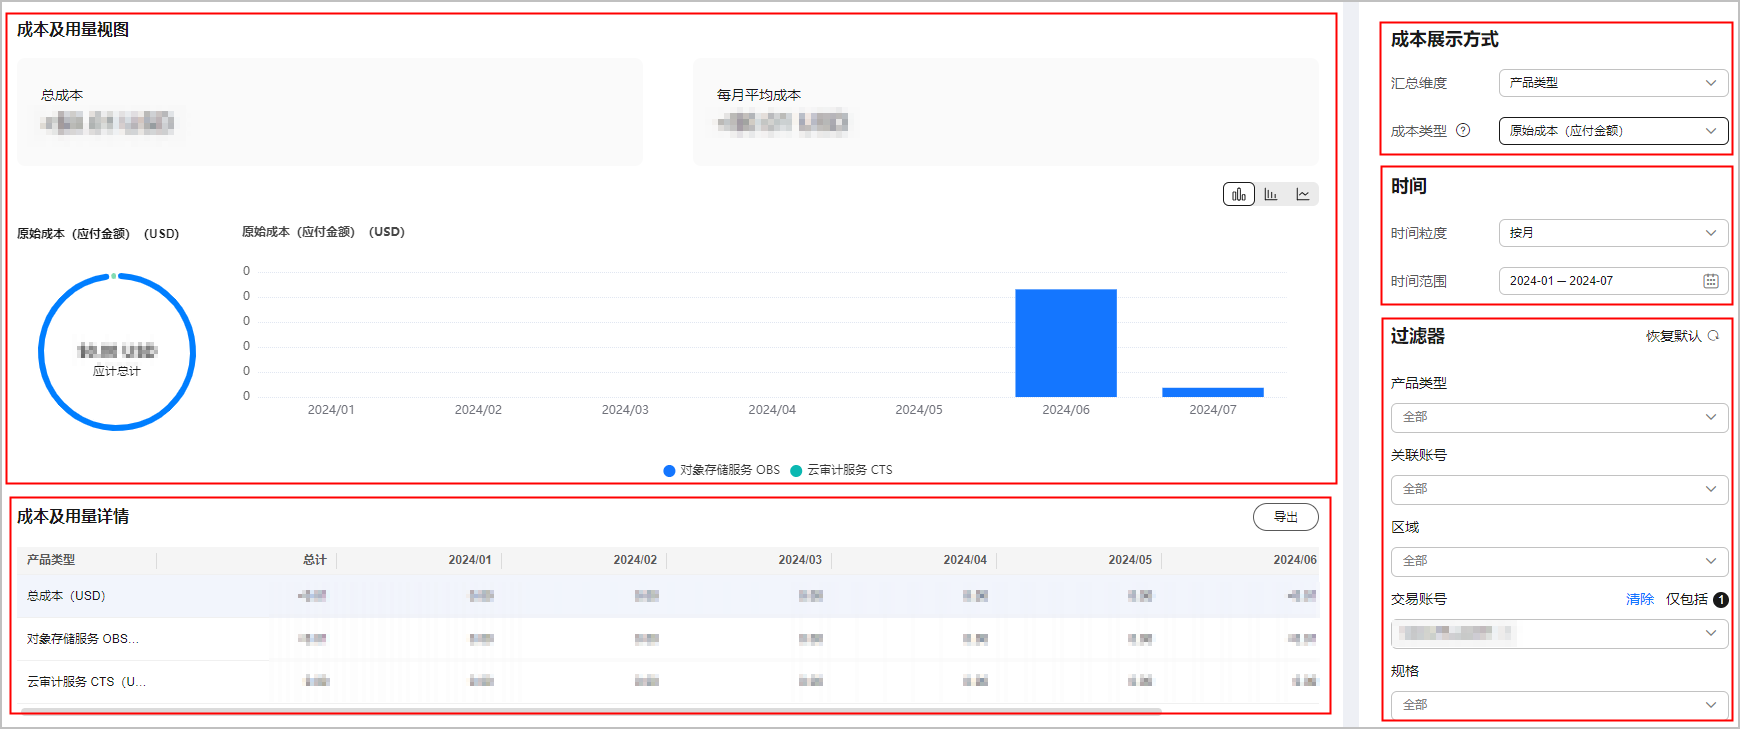Click the refresh icon beside 恢复默认
The width and height of the screenshot is (1740, 729).
click(1713, 336)
